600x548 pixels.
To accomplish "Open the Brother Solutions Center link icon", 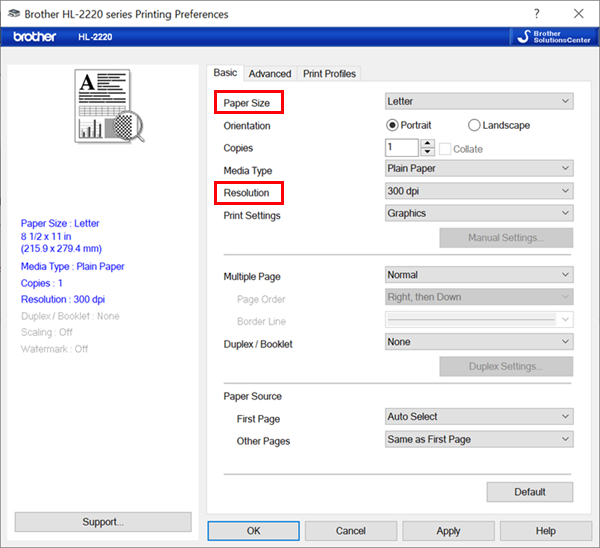I will click(x=553, y=37).
